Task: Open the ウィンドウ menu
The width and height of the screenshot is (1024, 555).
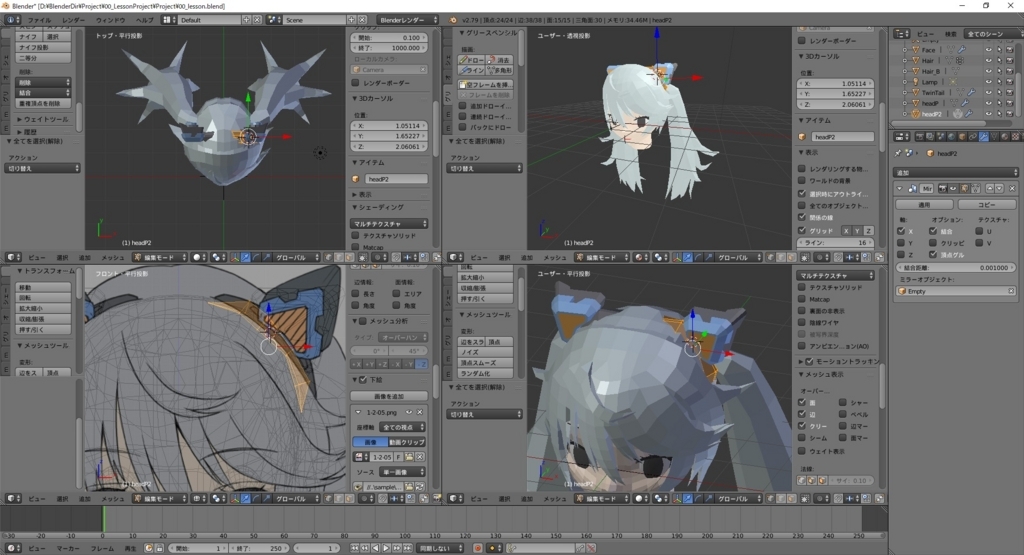Action: pyautogui.click(x=110, y=20)
